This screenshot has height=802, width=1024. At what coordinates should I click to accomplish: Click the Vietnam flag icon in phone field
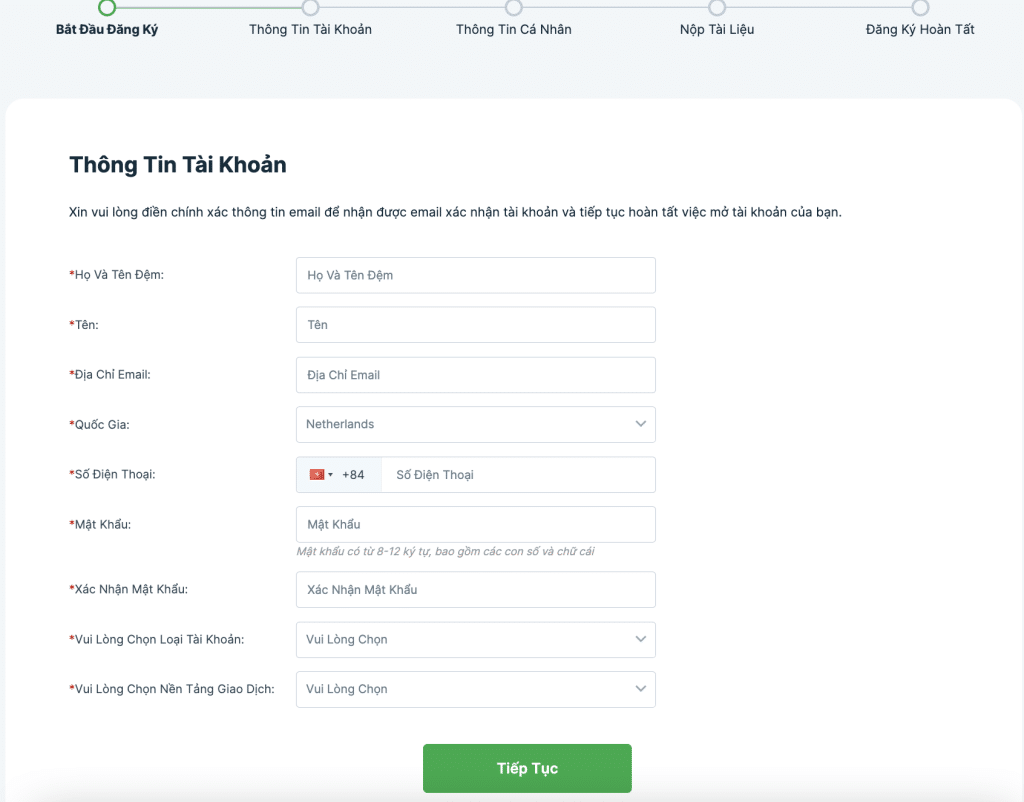tap(317, 475)
